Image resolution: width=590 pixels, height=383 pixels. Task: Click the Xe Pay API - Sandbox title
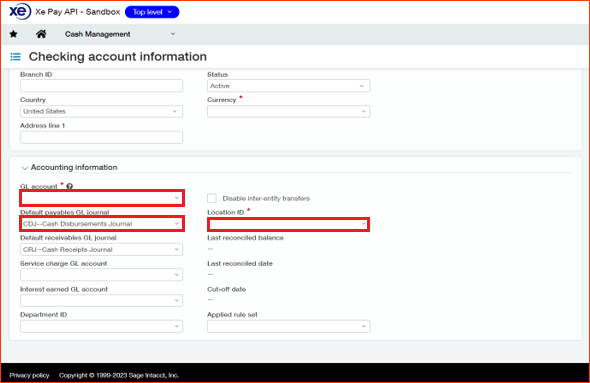click(x=78, y=12)
